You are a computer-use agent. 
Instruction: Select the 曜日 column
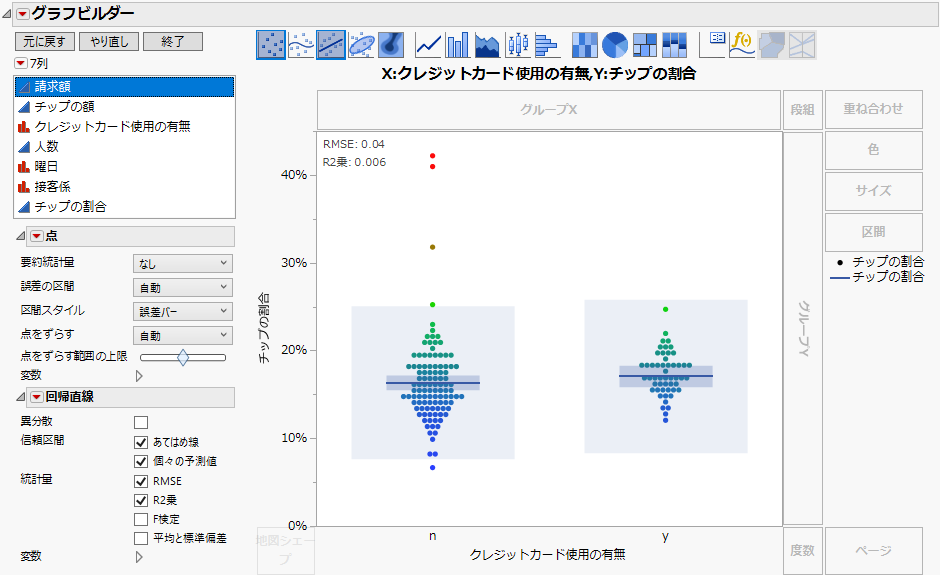pyautogui.click(x=125, y=167)
